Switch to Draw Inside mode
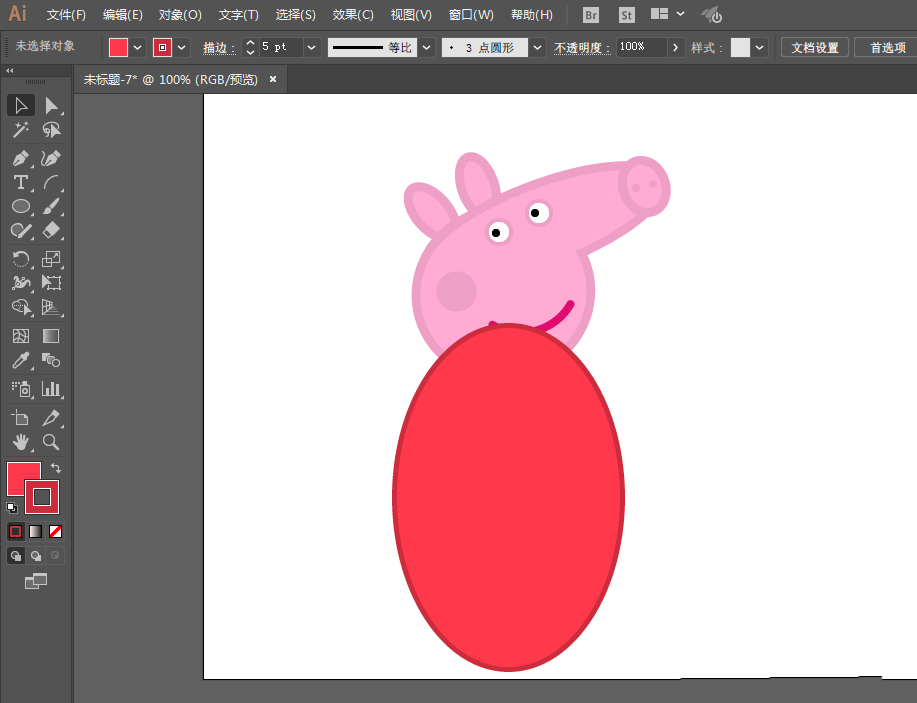Image resolution: width=917 pixels, height=703 pixels. click(x=55, y=556)
